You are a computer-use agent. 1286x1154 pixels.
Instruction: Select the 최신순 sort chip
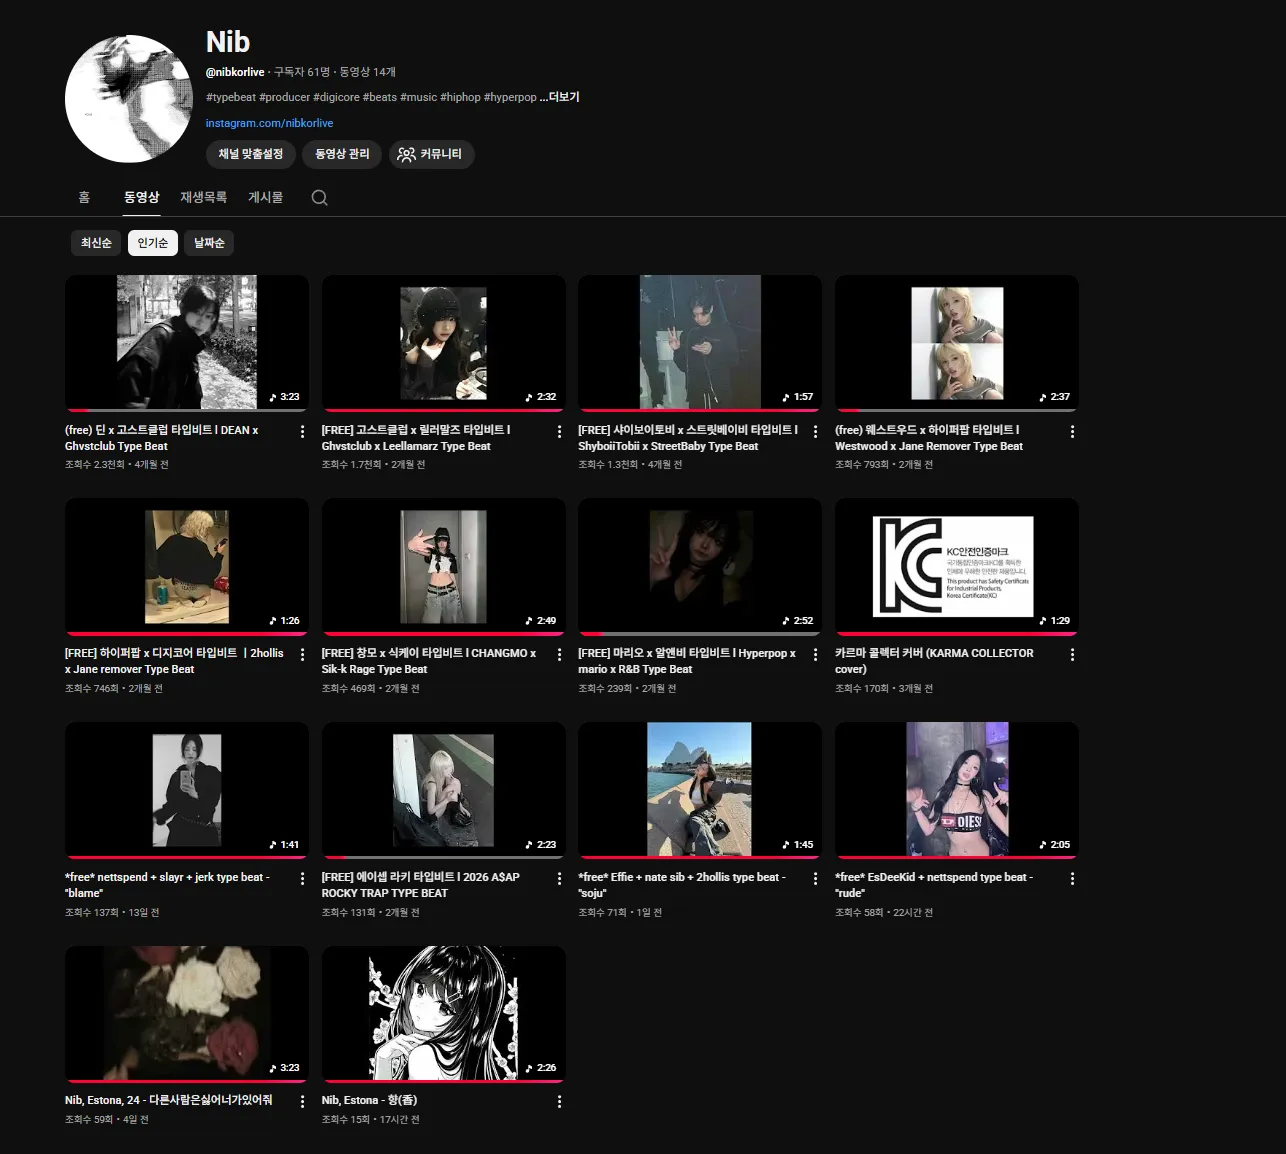pos(96,243)
